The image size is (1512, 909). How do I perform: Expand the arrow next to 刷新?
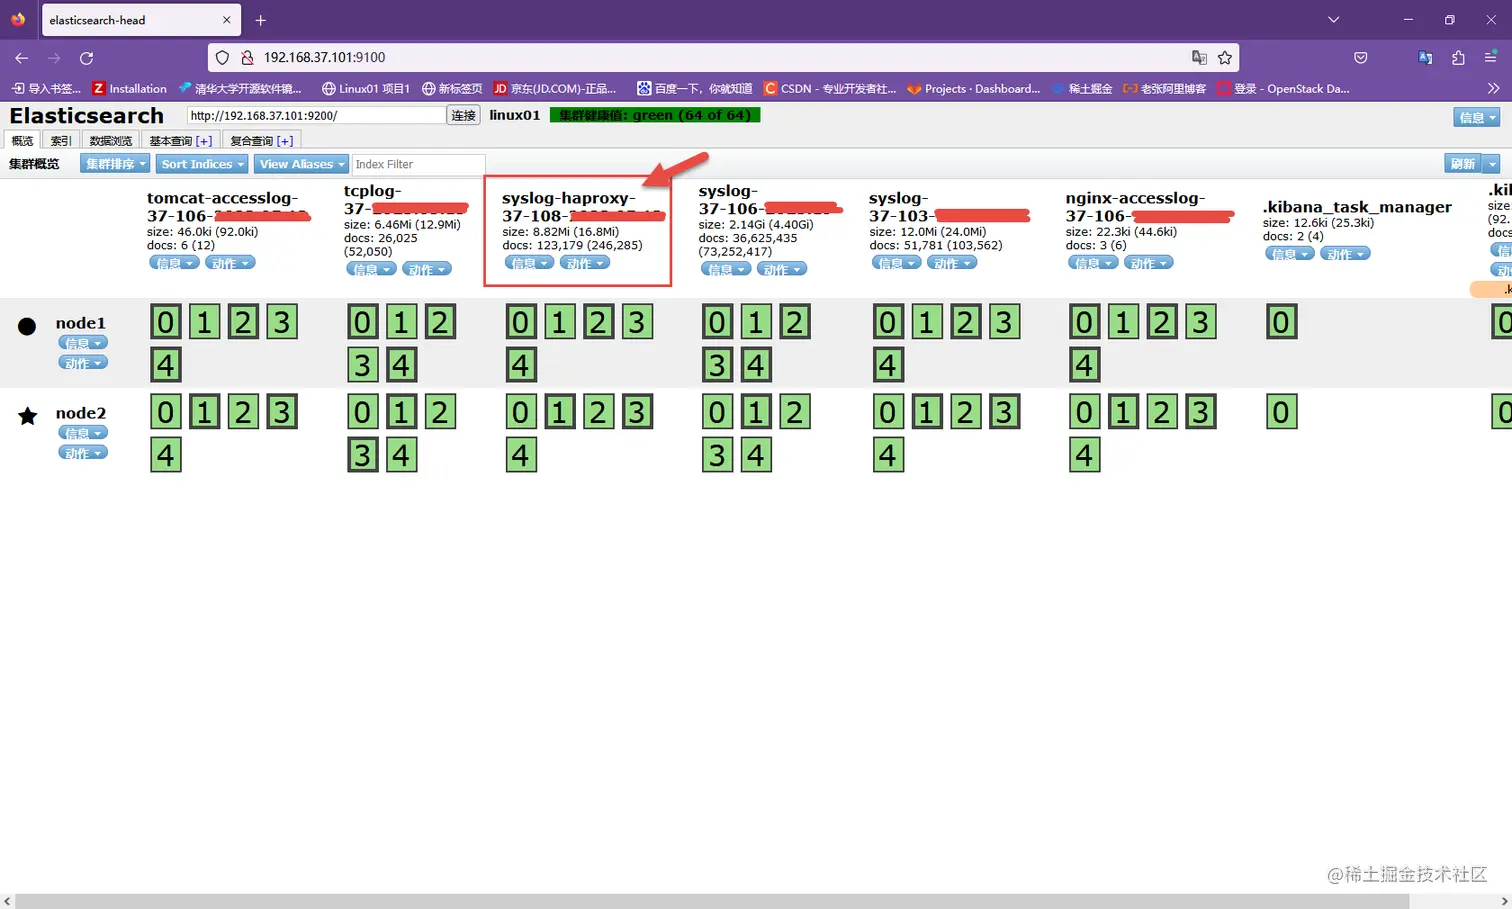point(1492,164)
